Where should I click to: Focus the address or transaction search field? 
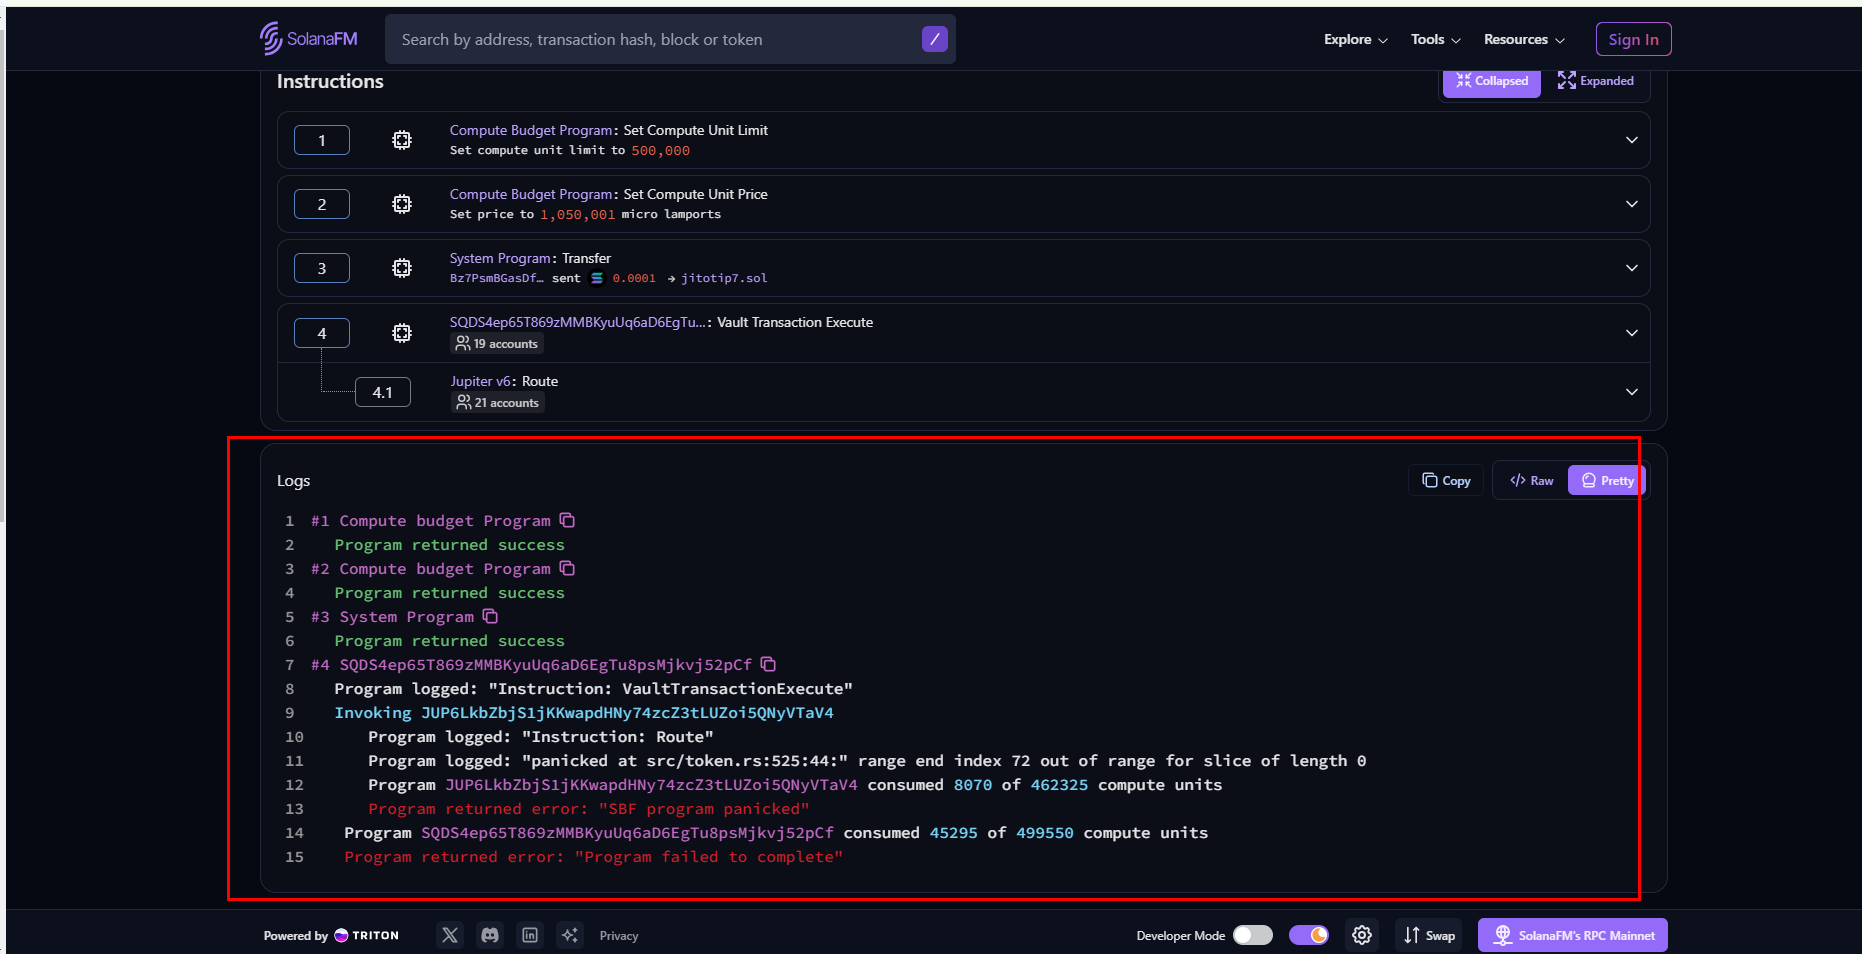(x=670, y=39)
